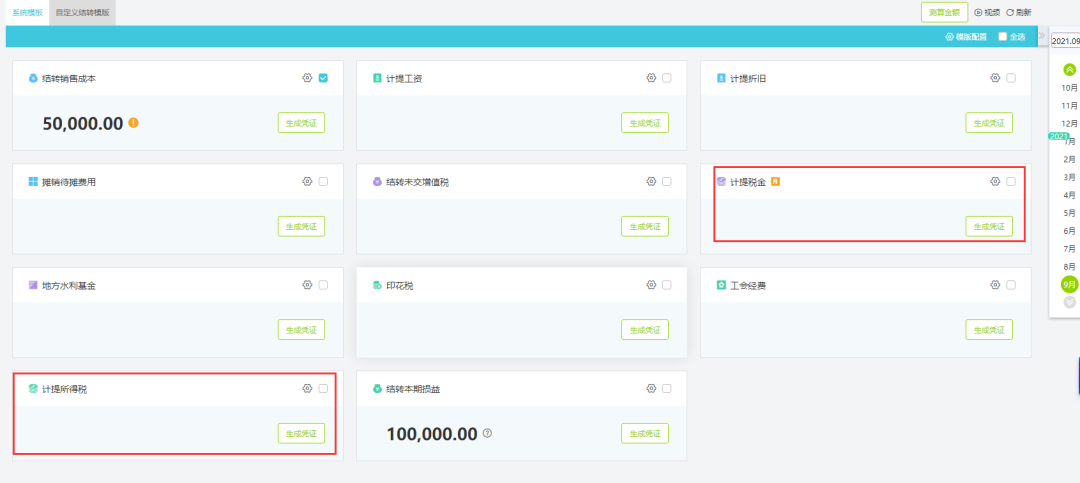
Task: Select 3月 in month list
Action: pyautogui.click(x=1069, y=177)
